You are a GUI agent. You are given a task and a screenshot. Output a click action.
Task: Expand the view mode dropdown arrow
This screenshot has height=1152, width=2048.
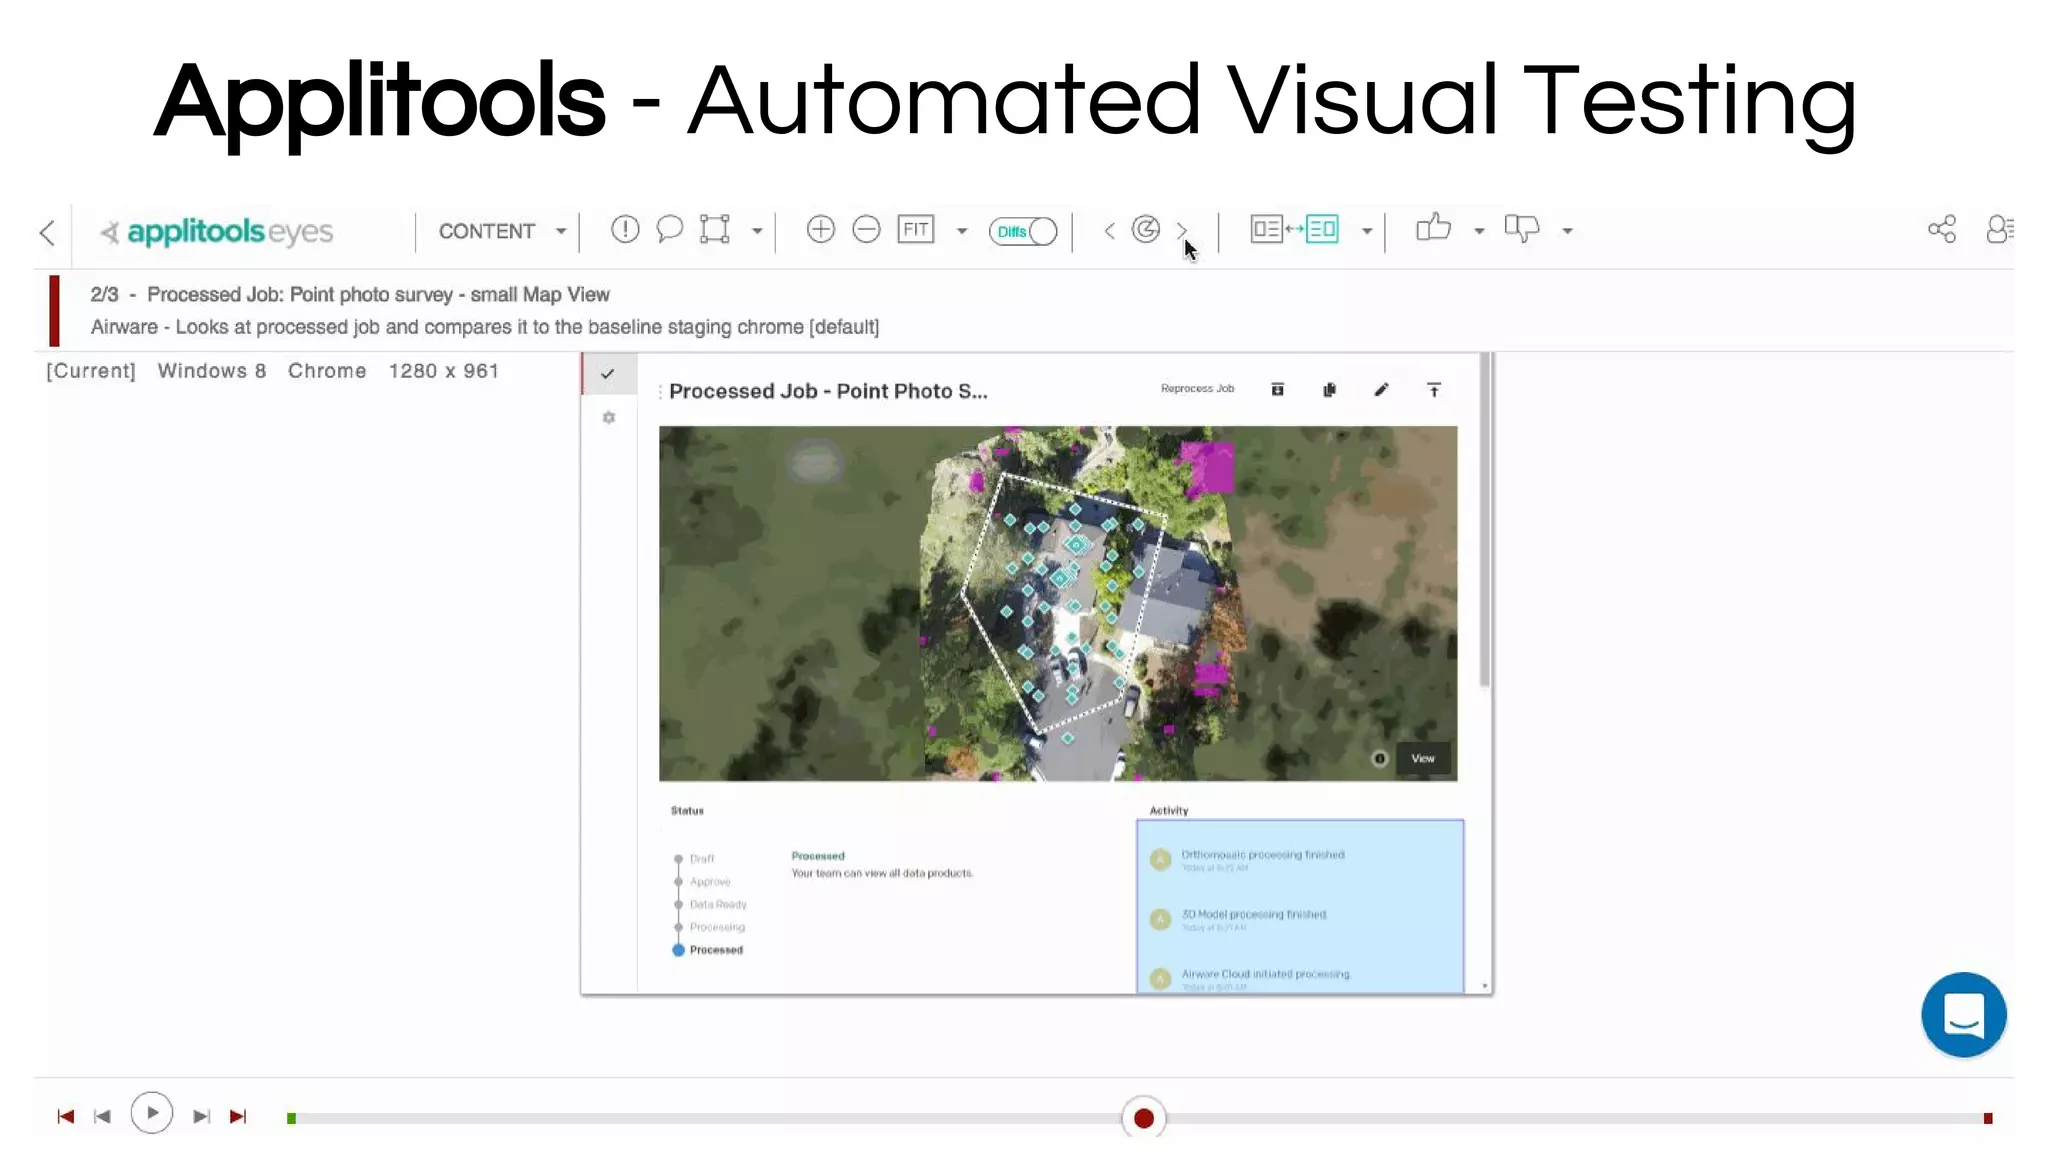click(x=1366, y=231)
